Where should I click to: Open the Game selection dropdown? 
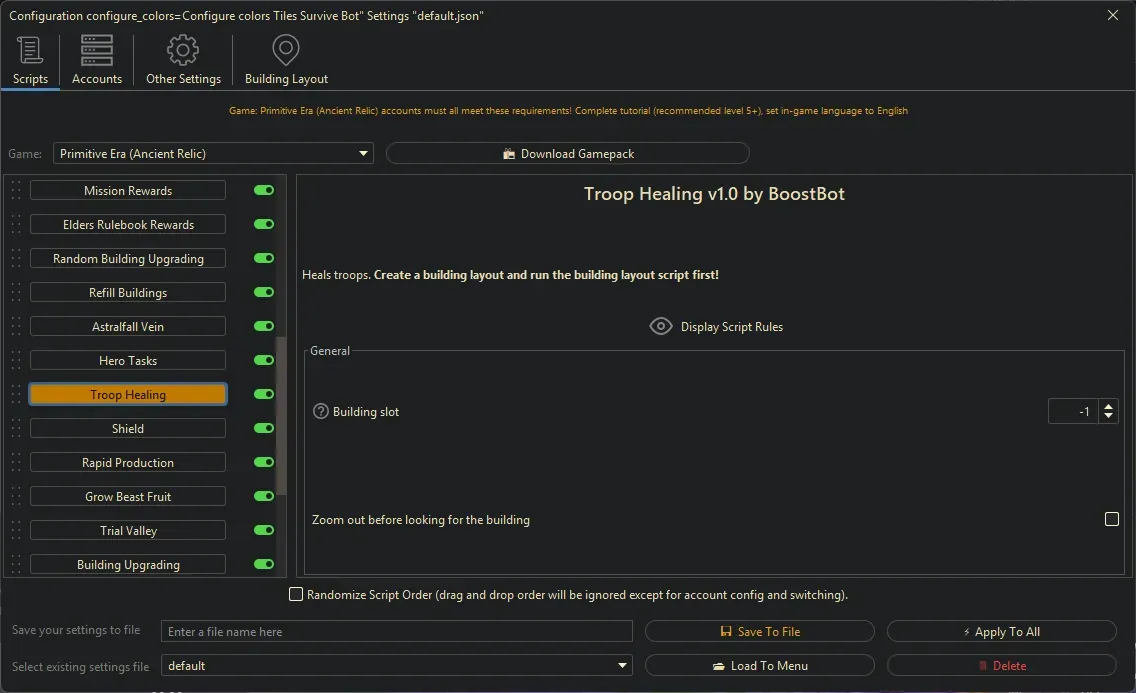coord(362,153)
